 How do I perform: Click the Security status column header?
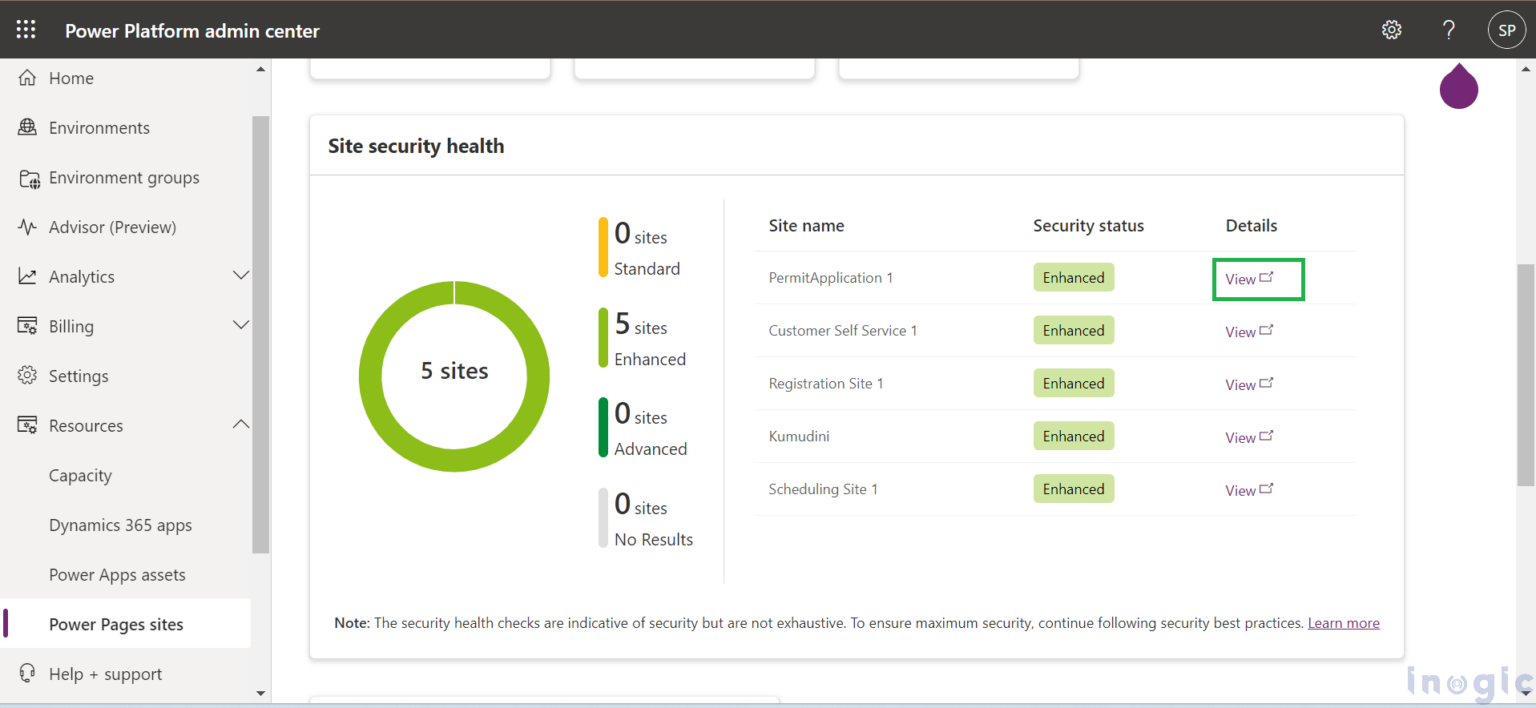coord(1088,226)
